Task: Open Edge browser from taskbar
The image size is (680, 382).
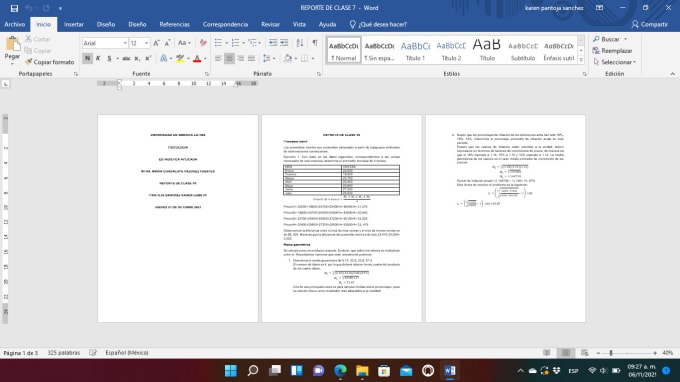Action: coord(340,371)
